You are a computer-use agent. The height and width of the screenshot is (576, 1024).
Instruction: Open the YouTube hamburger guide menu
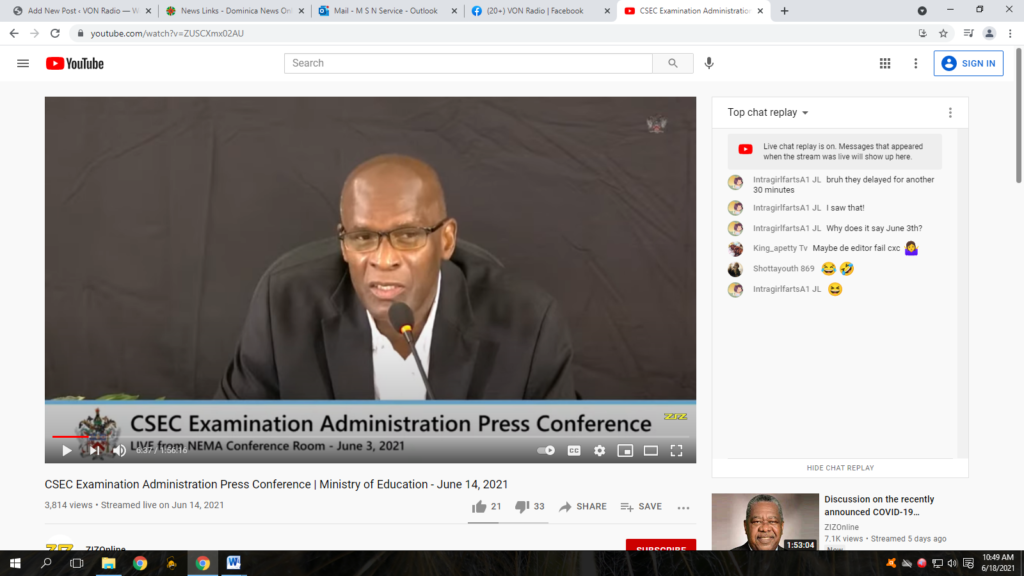click(23, 63)
